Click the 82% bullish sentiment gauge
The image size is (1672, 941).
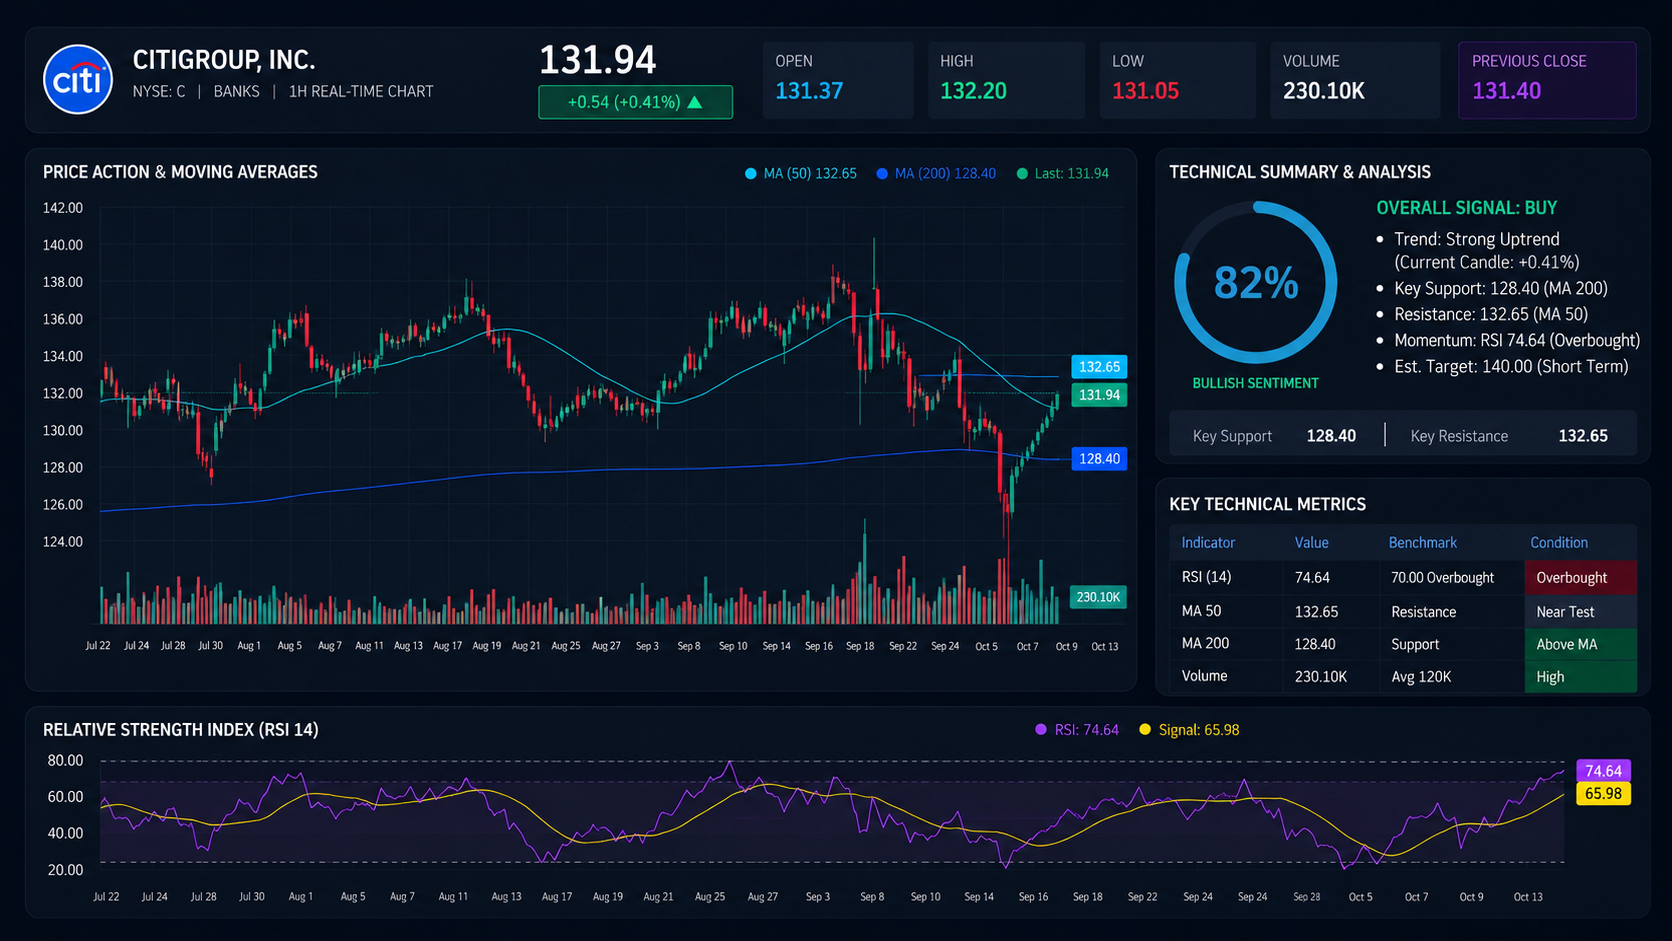(1256, 283)
